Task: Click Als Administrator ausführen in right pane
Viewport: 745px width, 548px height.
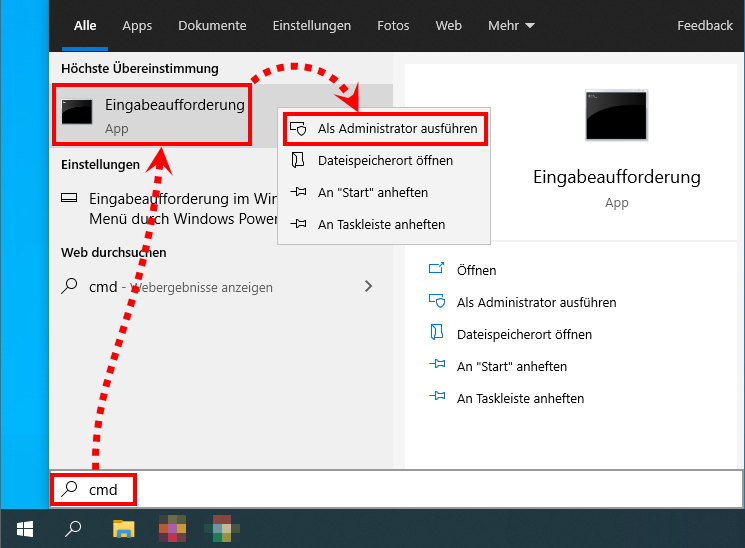Action: pyautogui.click(x=536, y=302)
